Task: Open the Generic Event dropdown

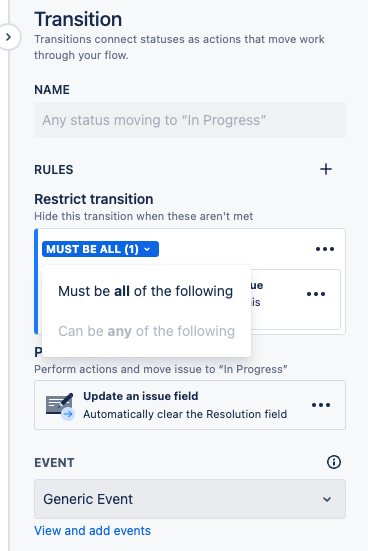Action: [x=190, y=499]
